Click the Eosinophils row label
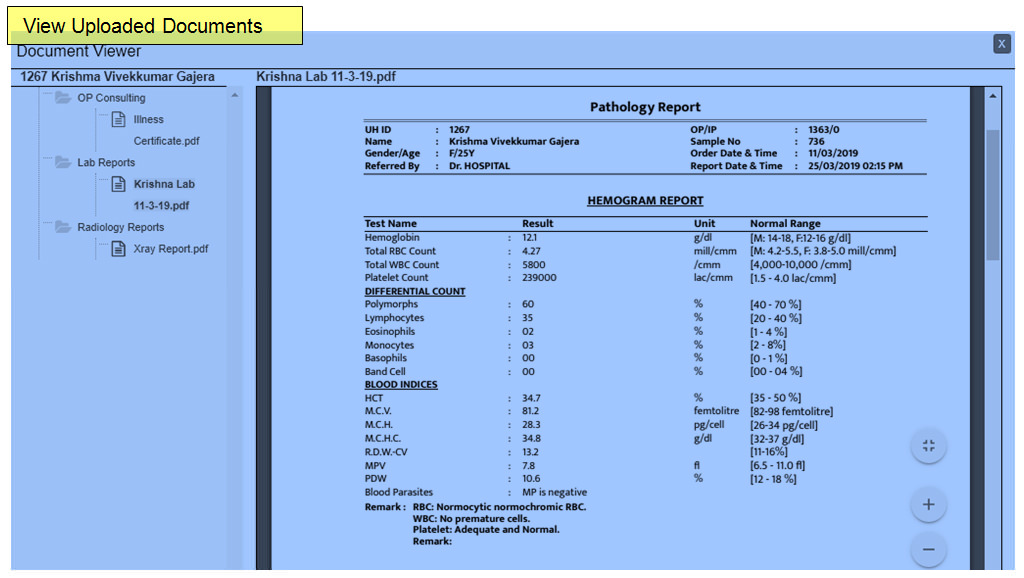Screen dimensions: 1024x578 (x=390, y=332)
